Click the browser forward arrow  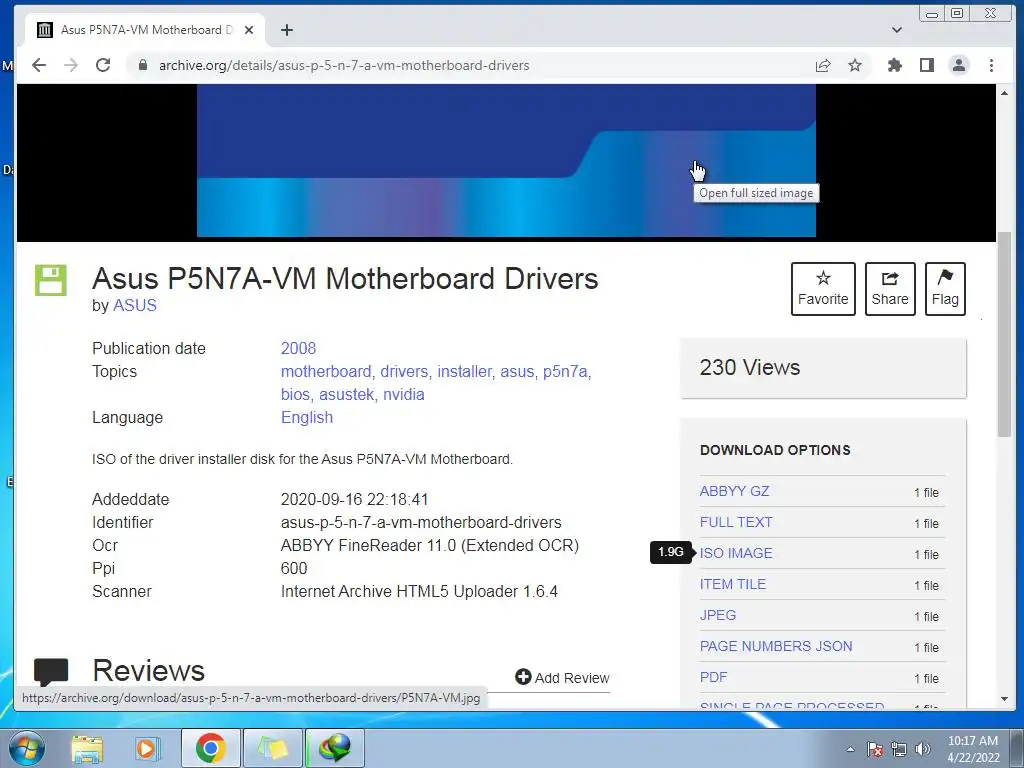click(71, 65)
